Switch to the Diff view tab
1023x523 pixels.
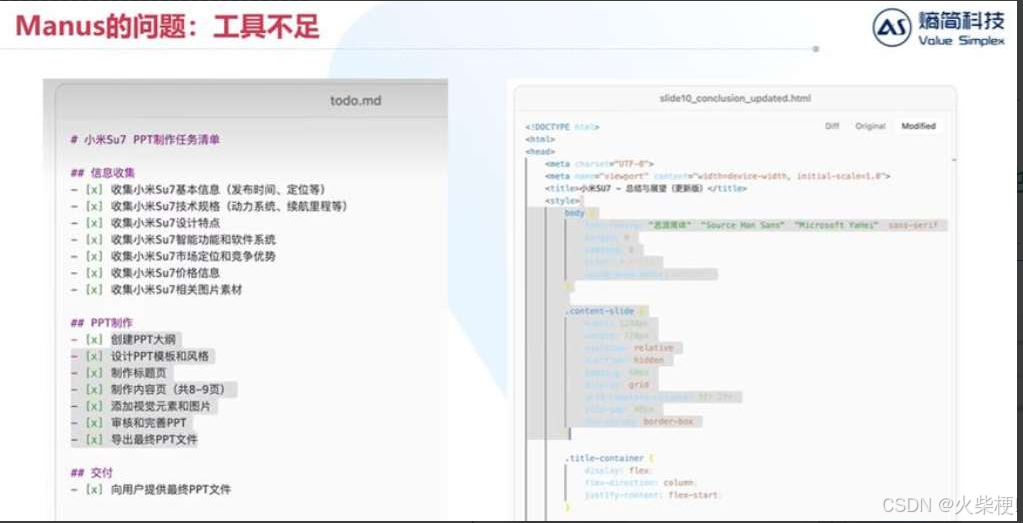point(832,127)
